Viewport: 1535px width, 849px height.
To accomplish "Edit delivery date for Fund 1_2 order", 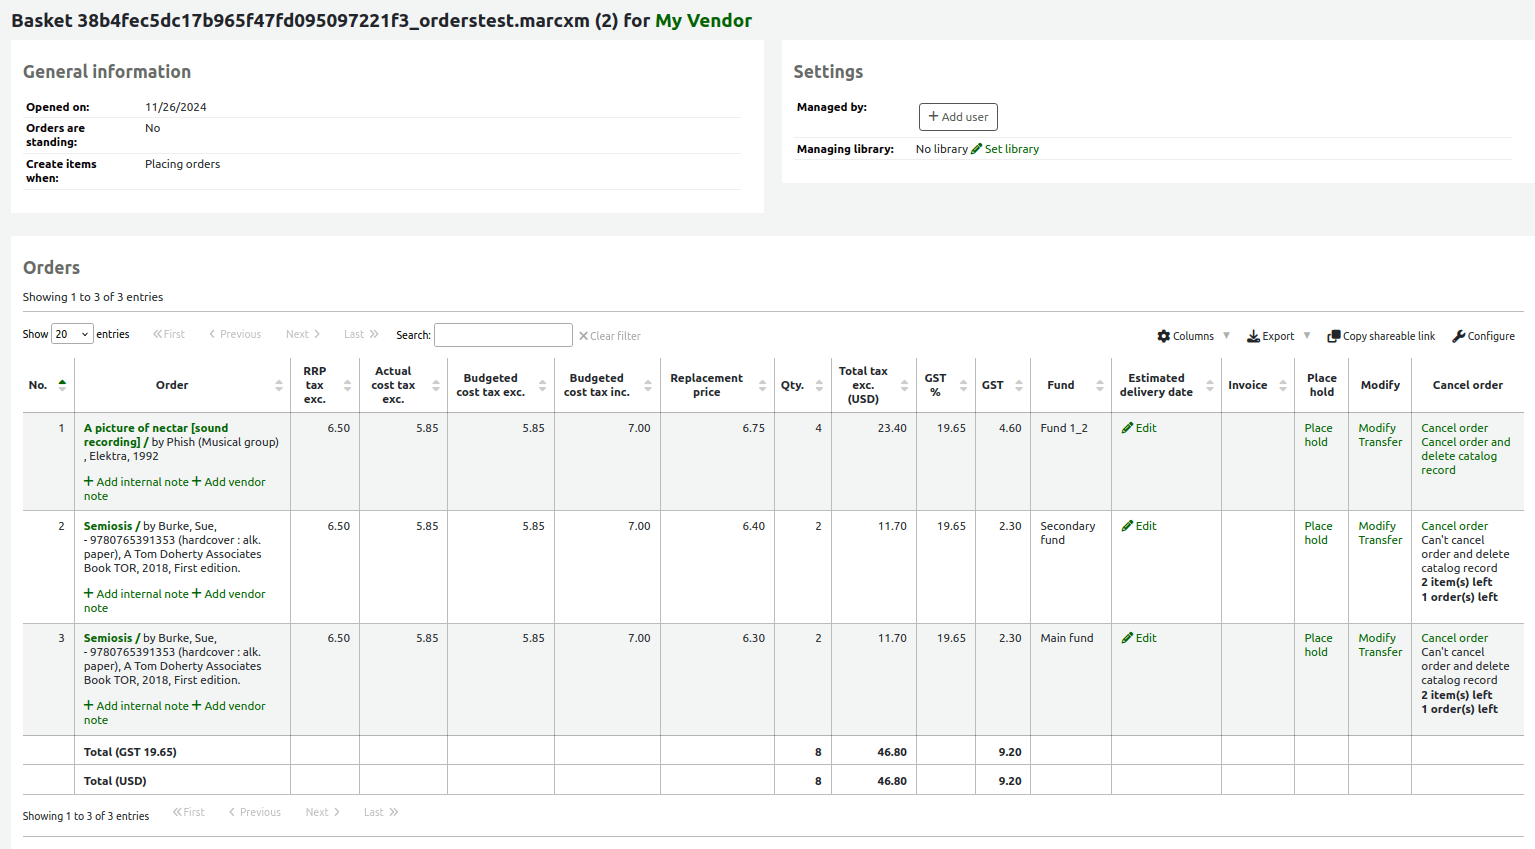I will 1139,428.
